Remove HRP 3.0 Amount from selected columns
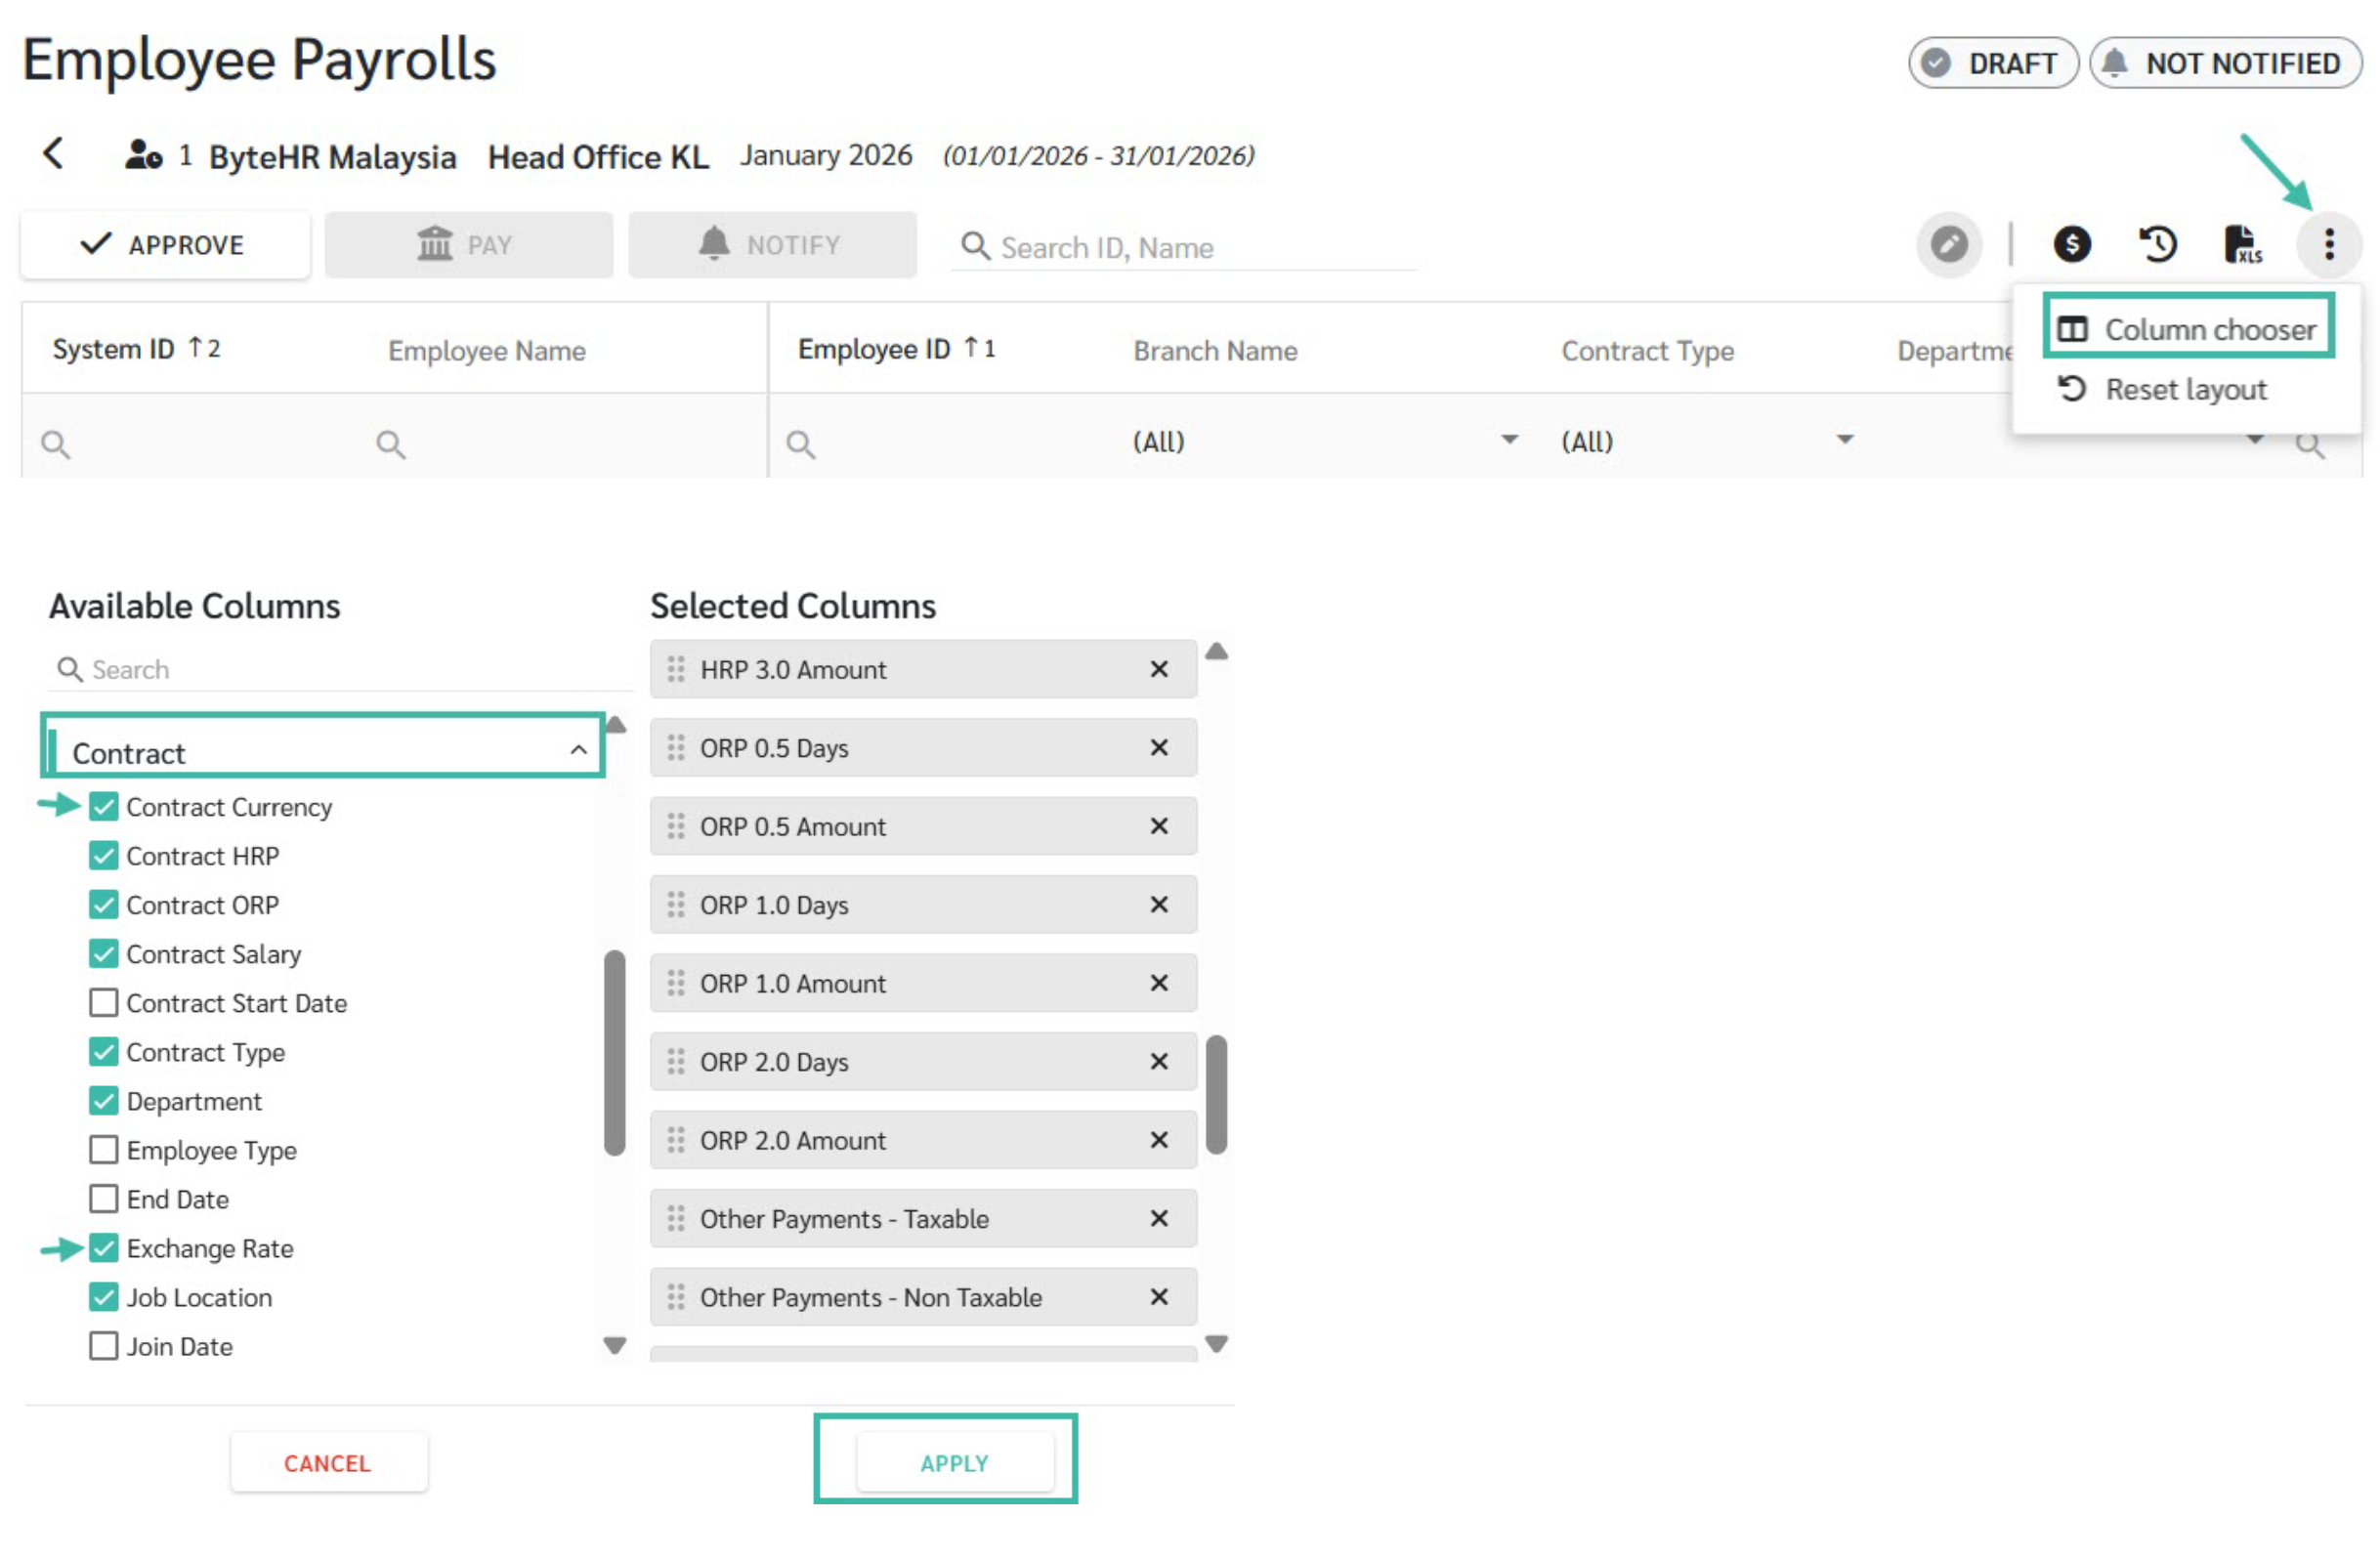The height and width of the screenshot is (1559, 2380). [1158, 669]
